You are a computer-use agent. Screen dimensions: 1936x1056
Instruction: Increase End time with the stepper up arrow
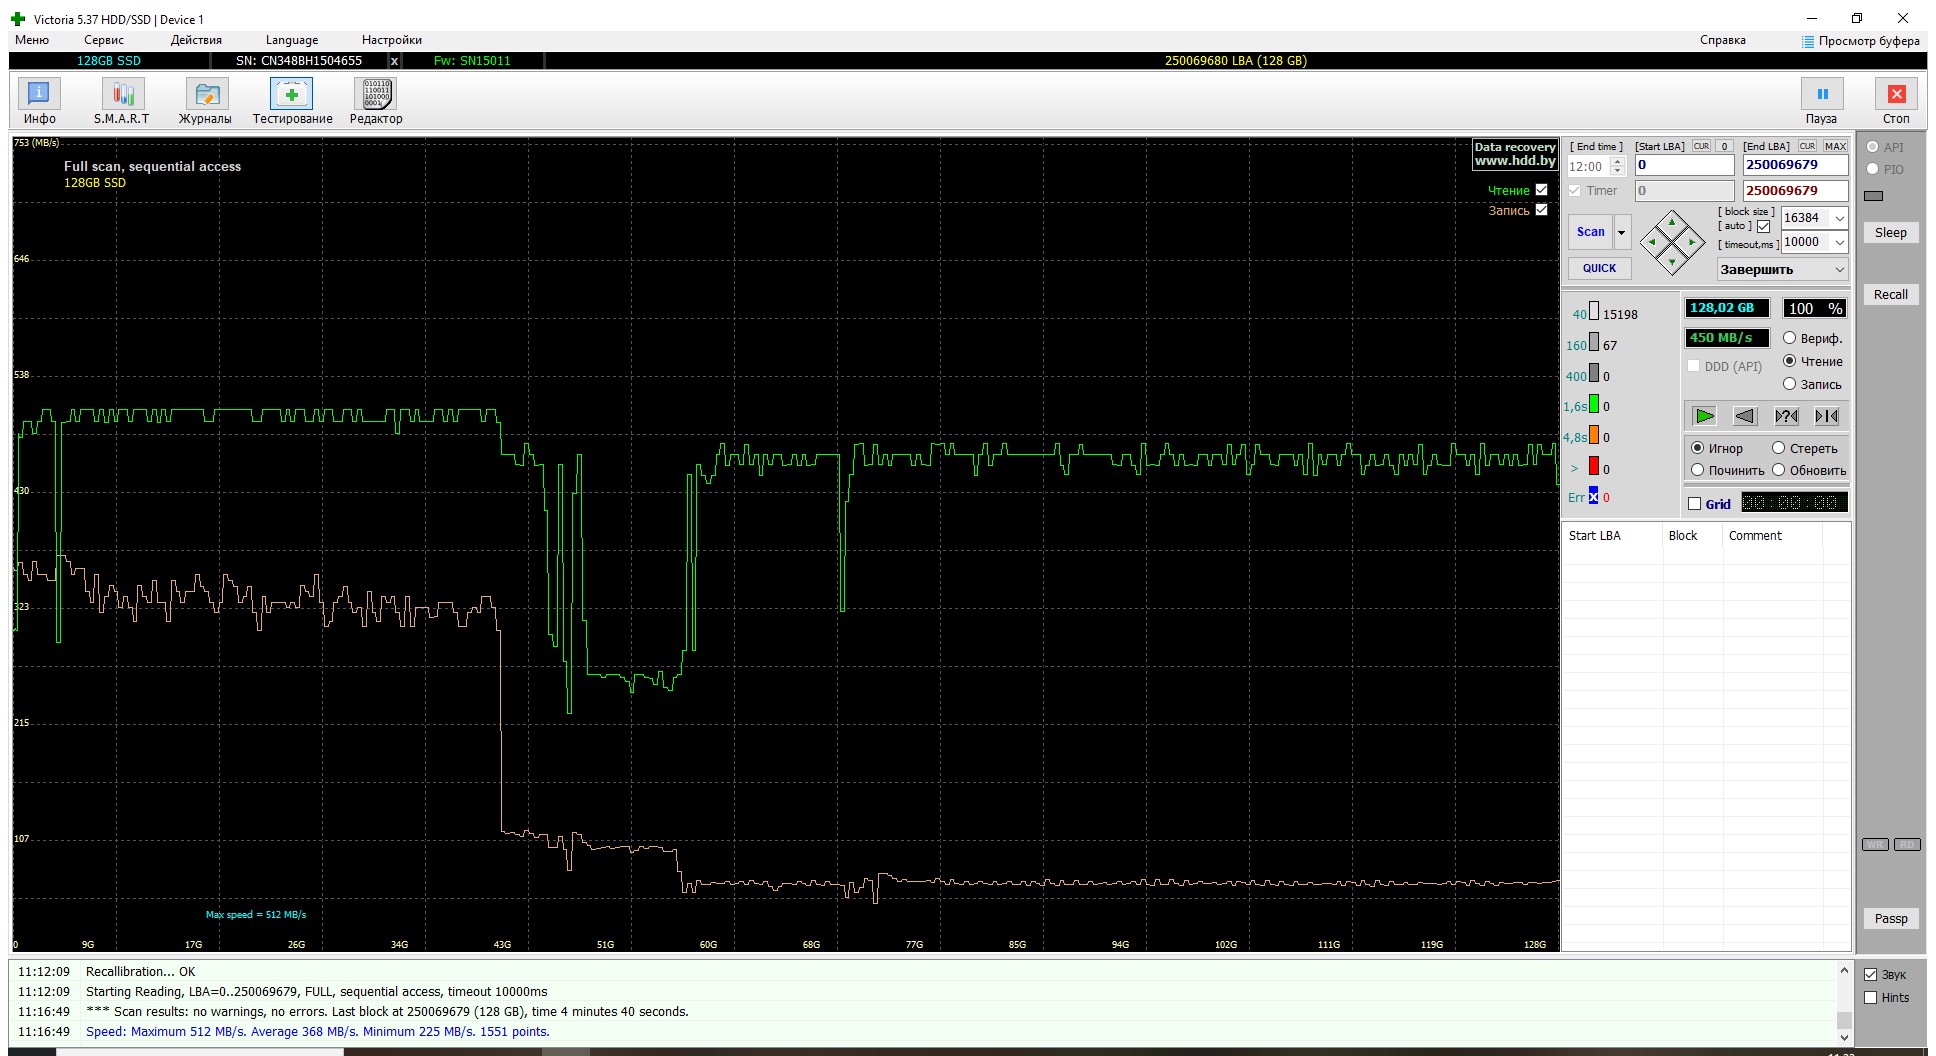tap(1618, 162)
